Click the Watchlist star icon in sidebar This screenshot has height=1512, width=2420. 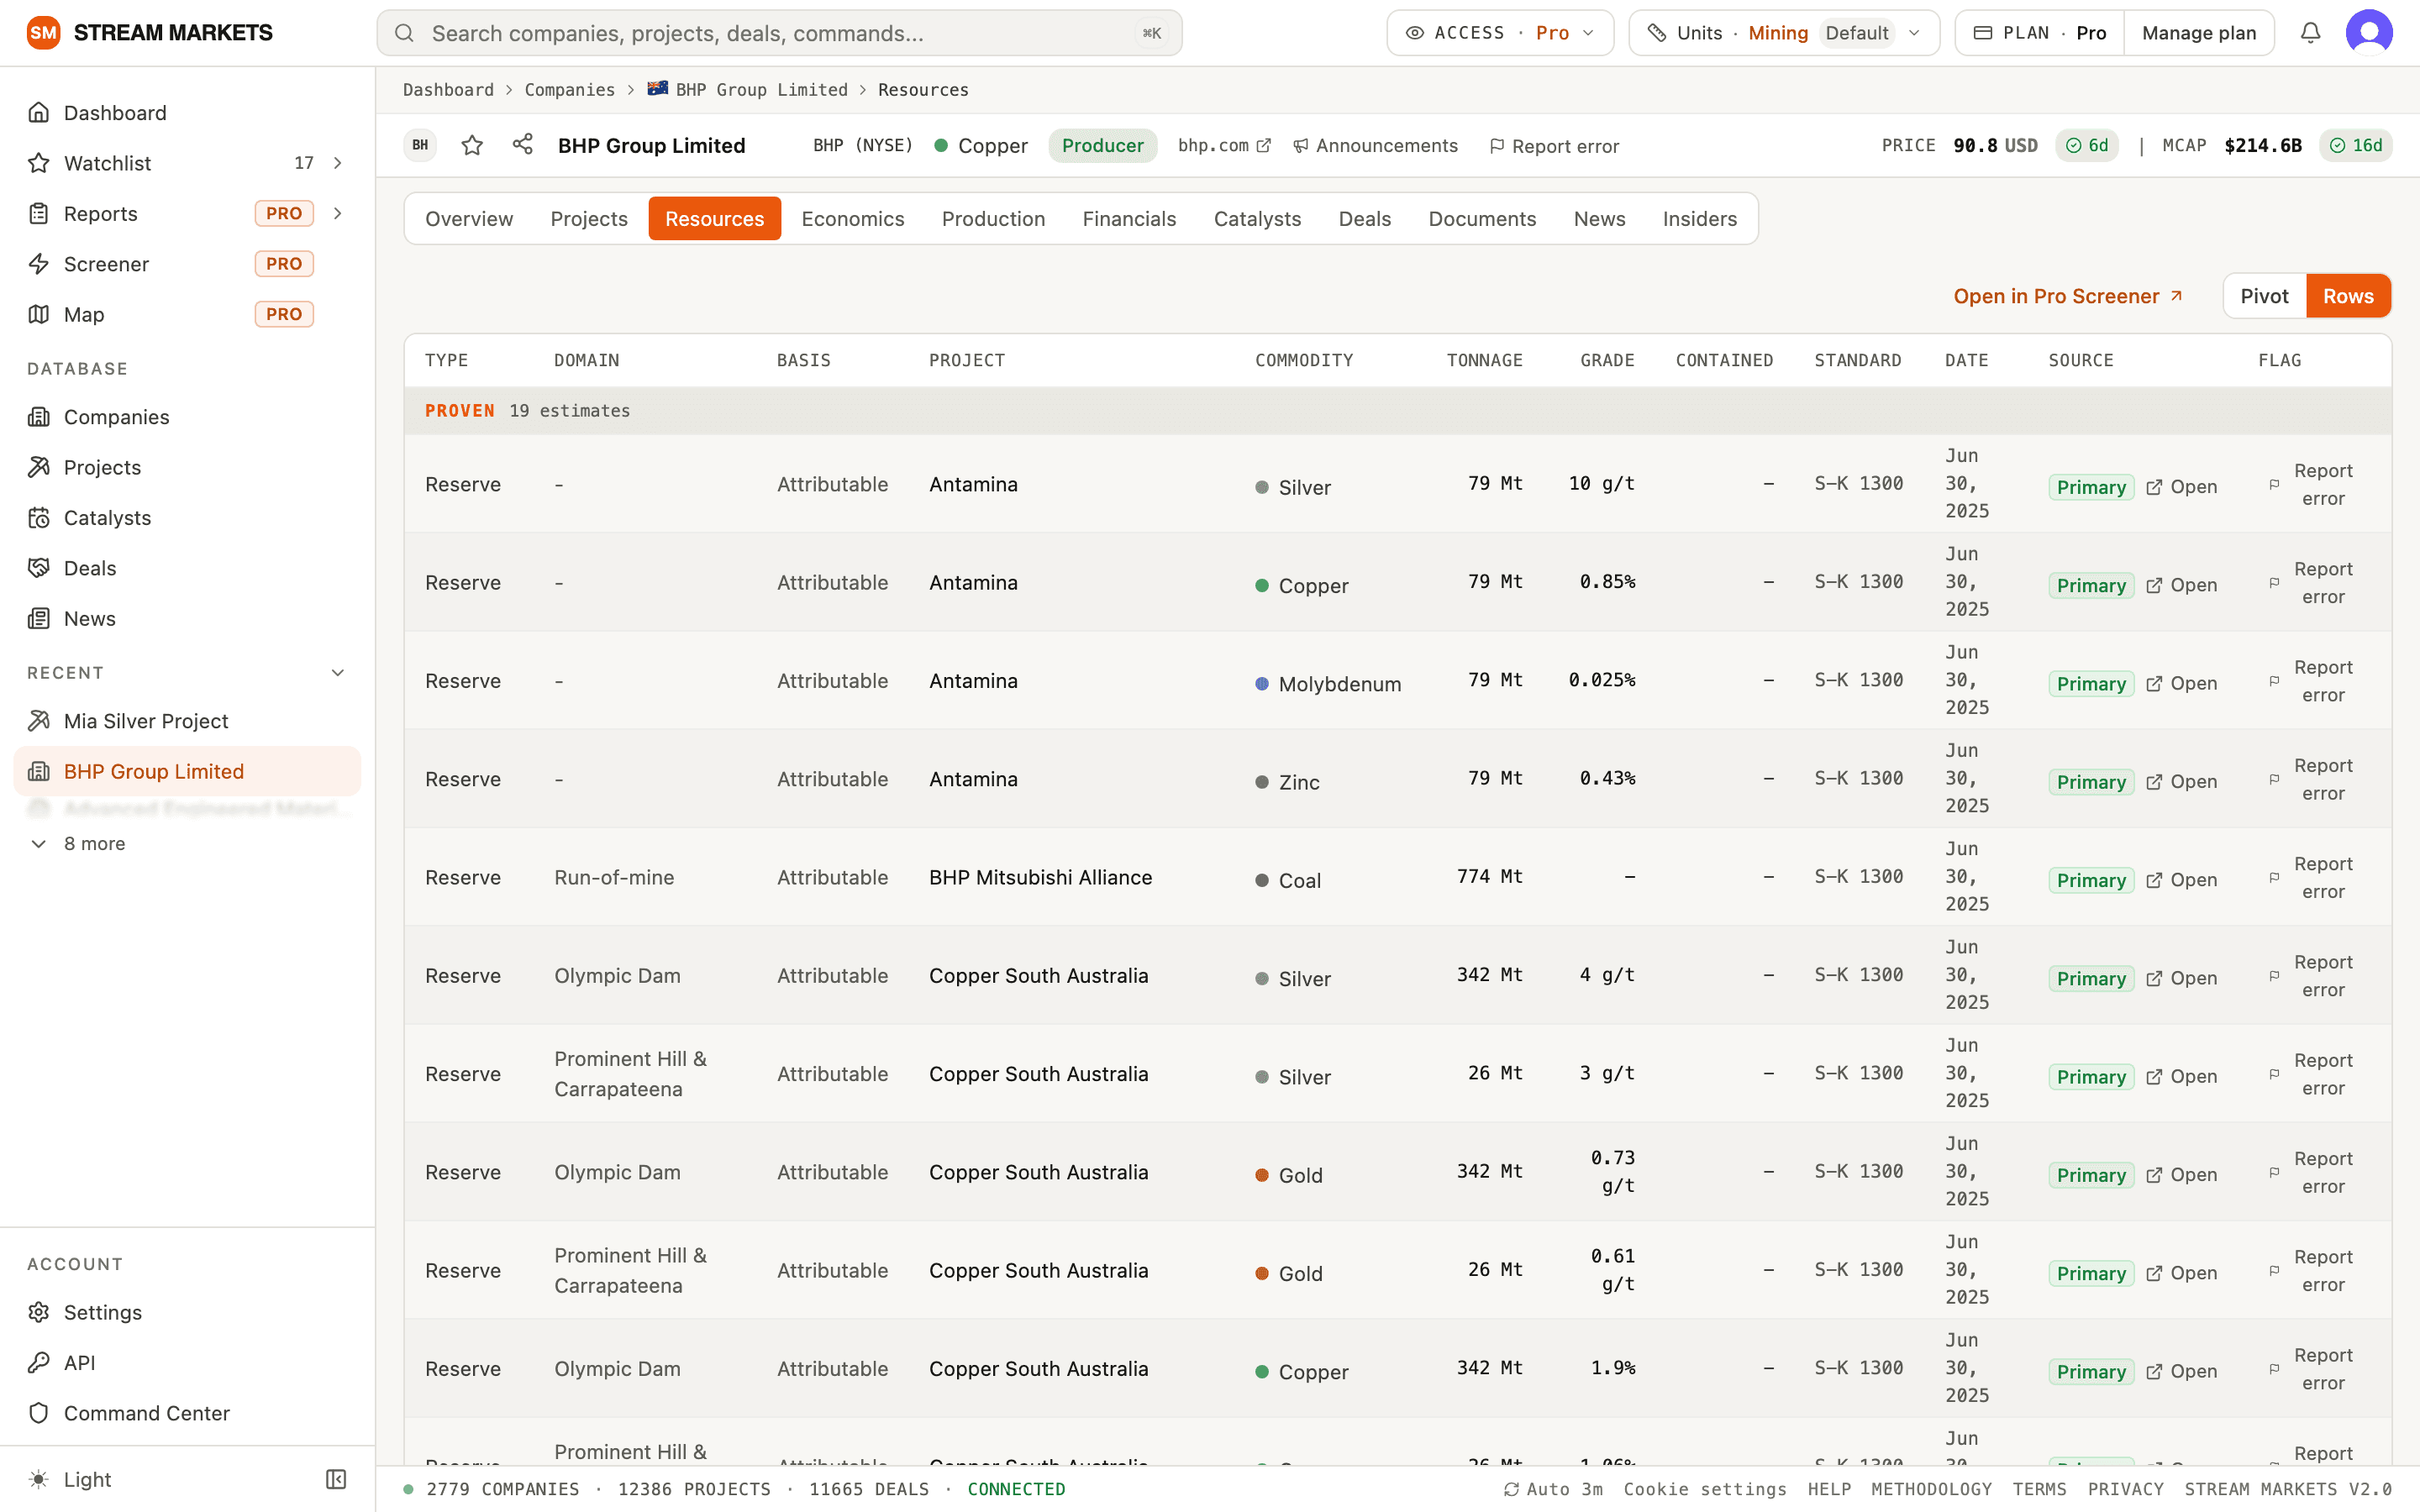(39, 163)
